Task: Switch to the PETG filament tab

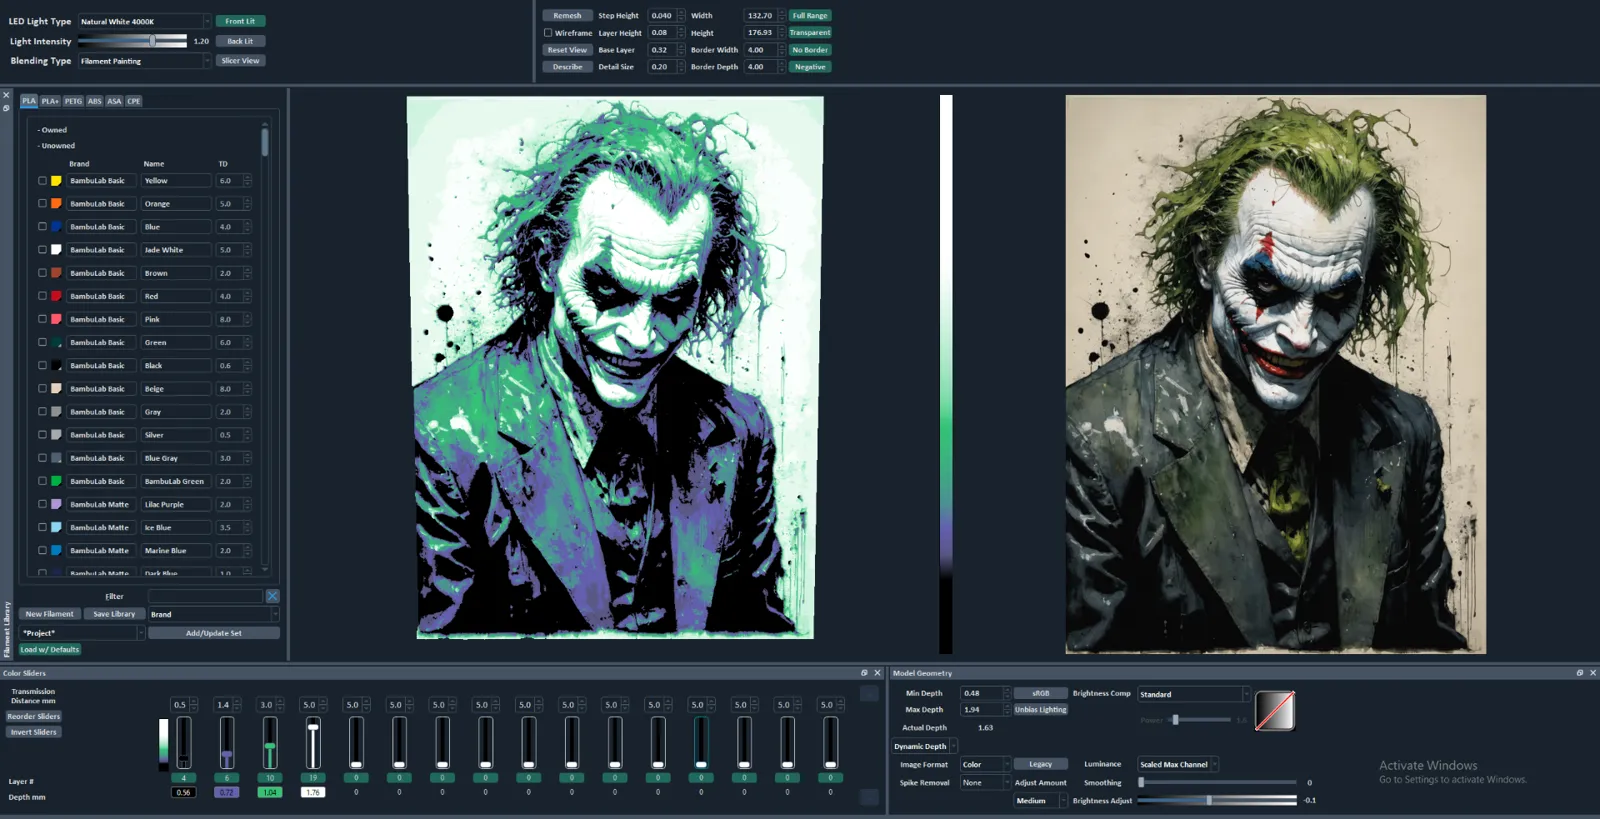Action: (73, 101)
